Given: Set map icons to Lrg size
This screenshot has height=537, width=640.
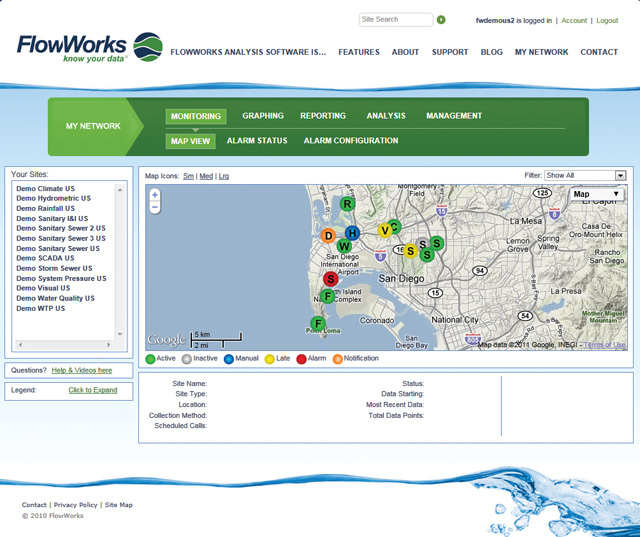Looking at the screenshot, I should [x=223, y=176].
